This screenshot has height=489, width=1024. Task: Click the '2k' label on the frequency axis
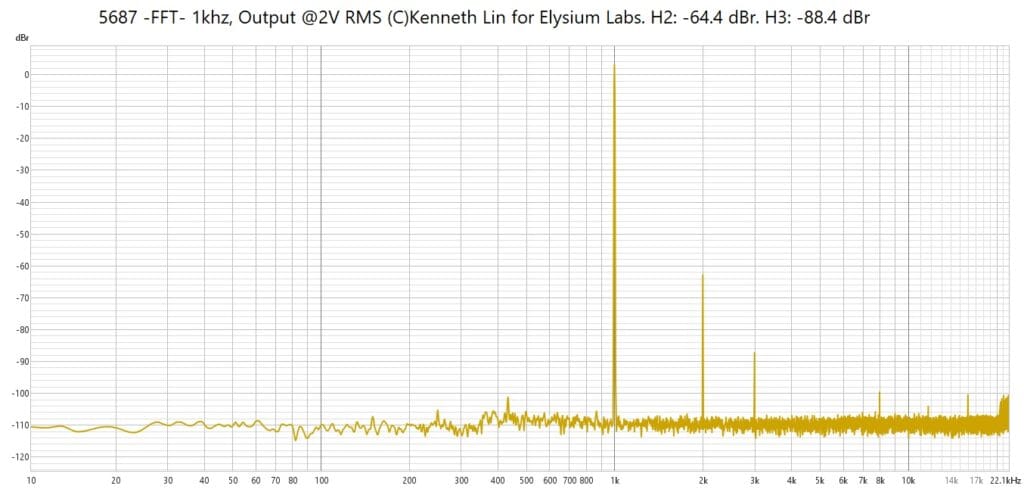pos(703,481)
